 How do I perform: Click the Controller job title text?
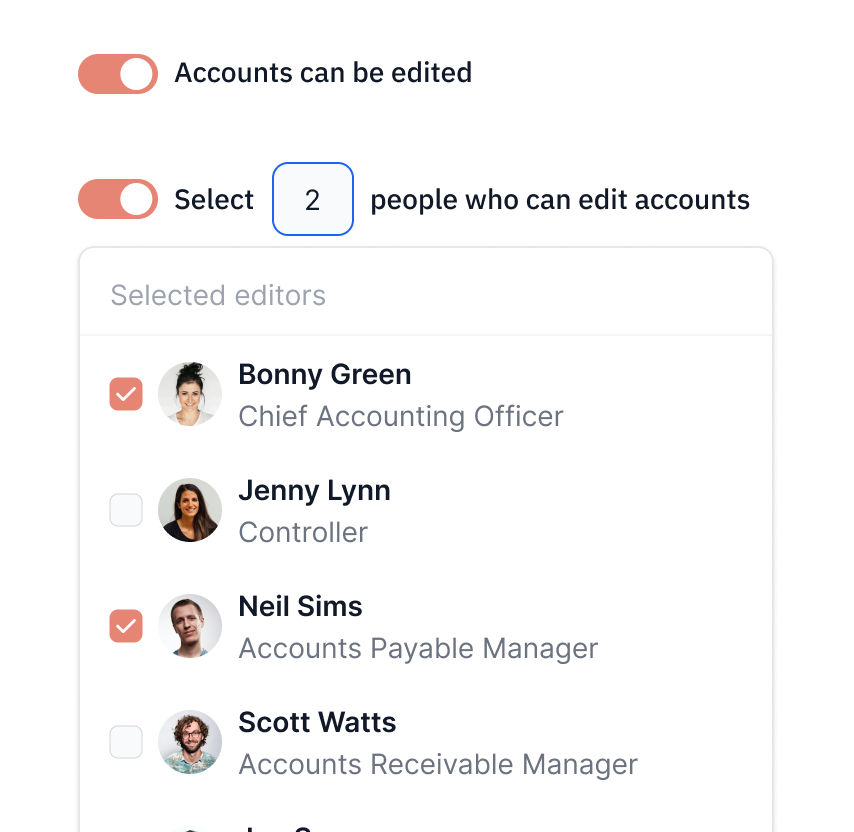[x=302, y=532]
